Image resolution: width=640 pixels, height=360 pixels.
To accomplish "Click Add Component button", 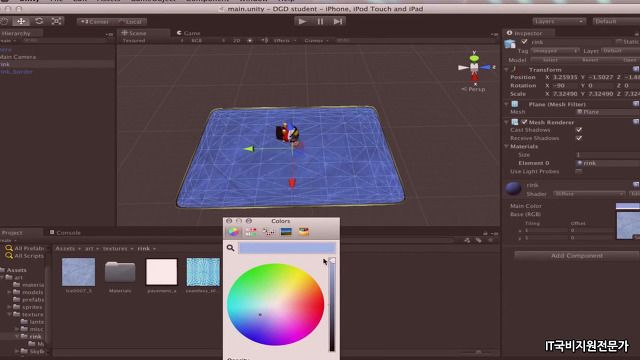I will coord(576,256).
